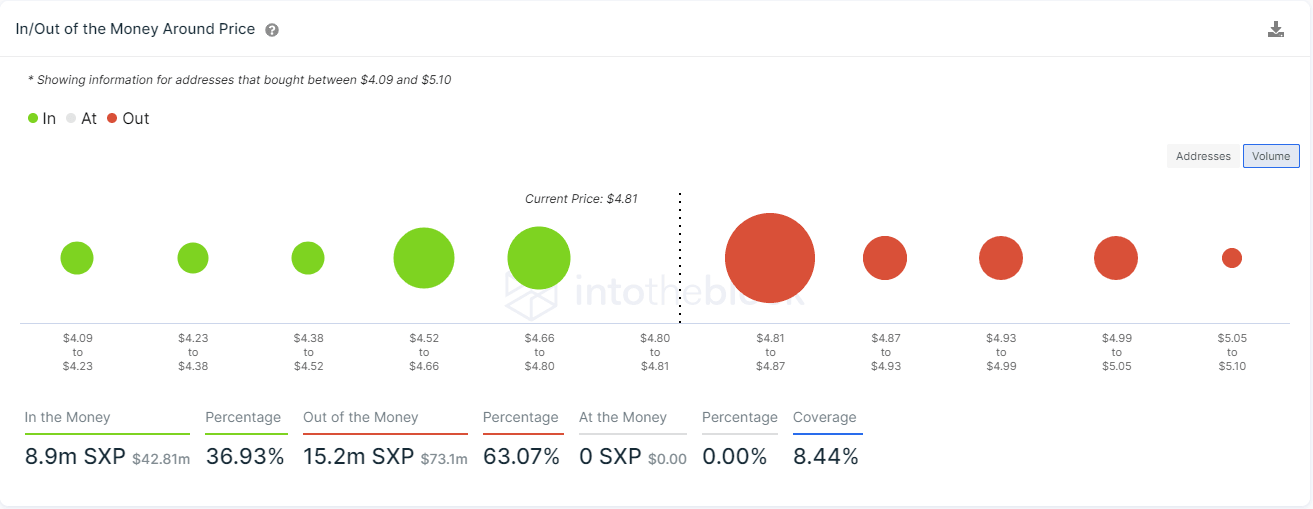Click green bubble for $4.09 to $4.23

click(x=77, y=258)
